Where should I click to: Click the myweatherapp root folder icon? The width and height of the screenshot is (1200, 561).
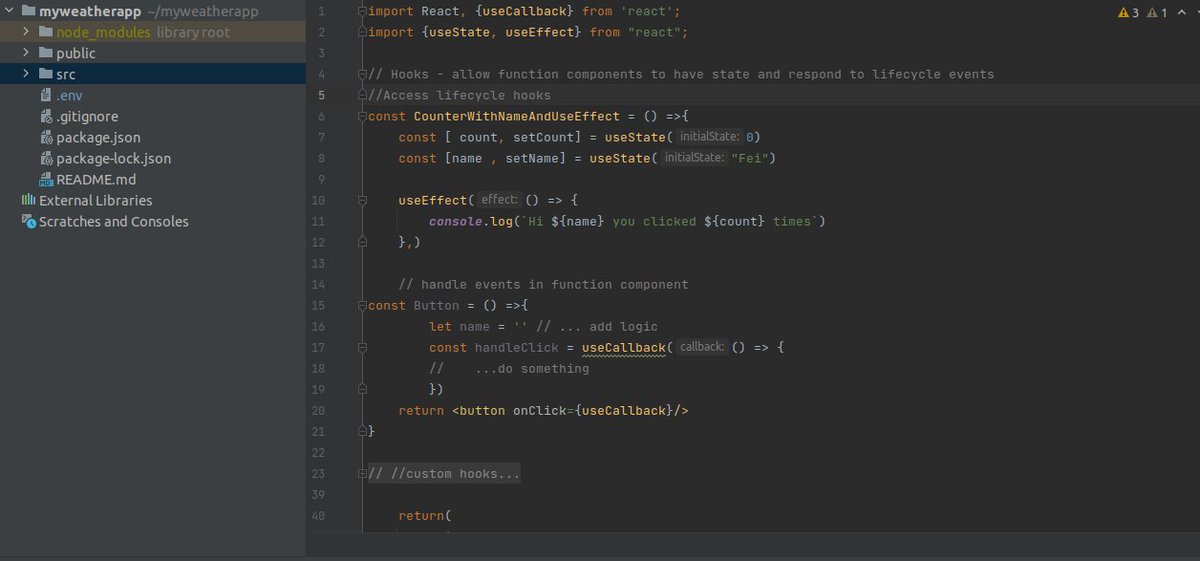tap(28, 11)
